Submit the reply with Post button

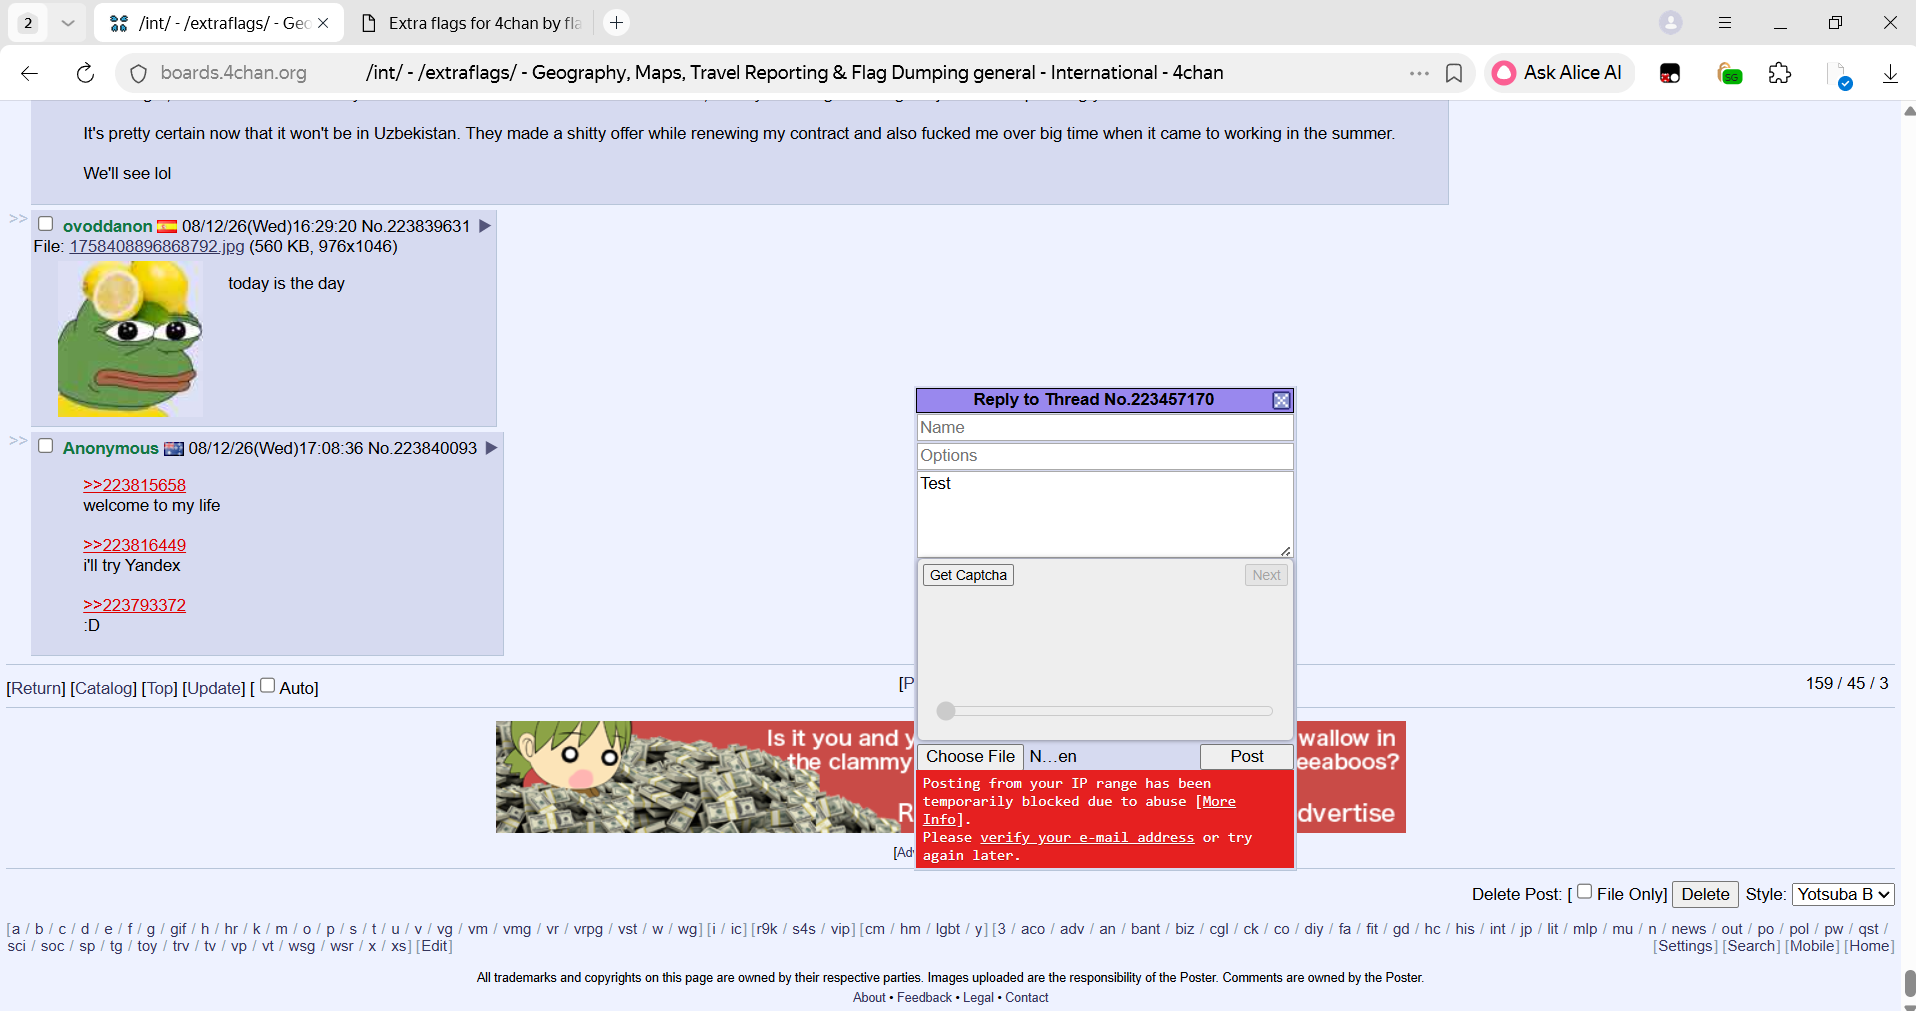coord(1246,756)
